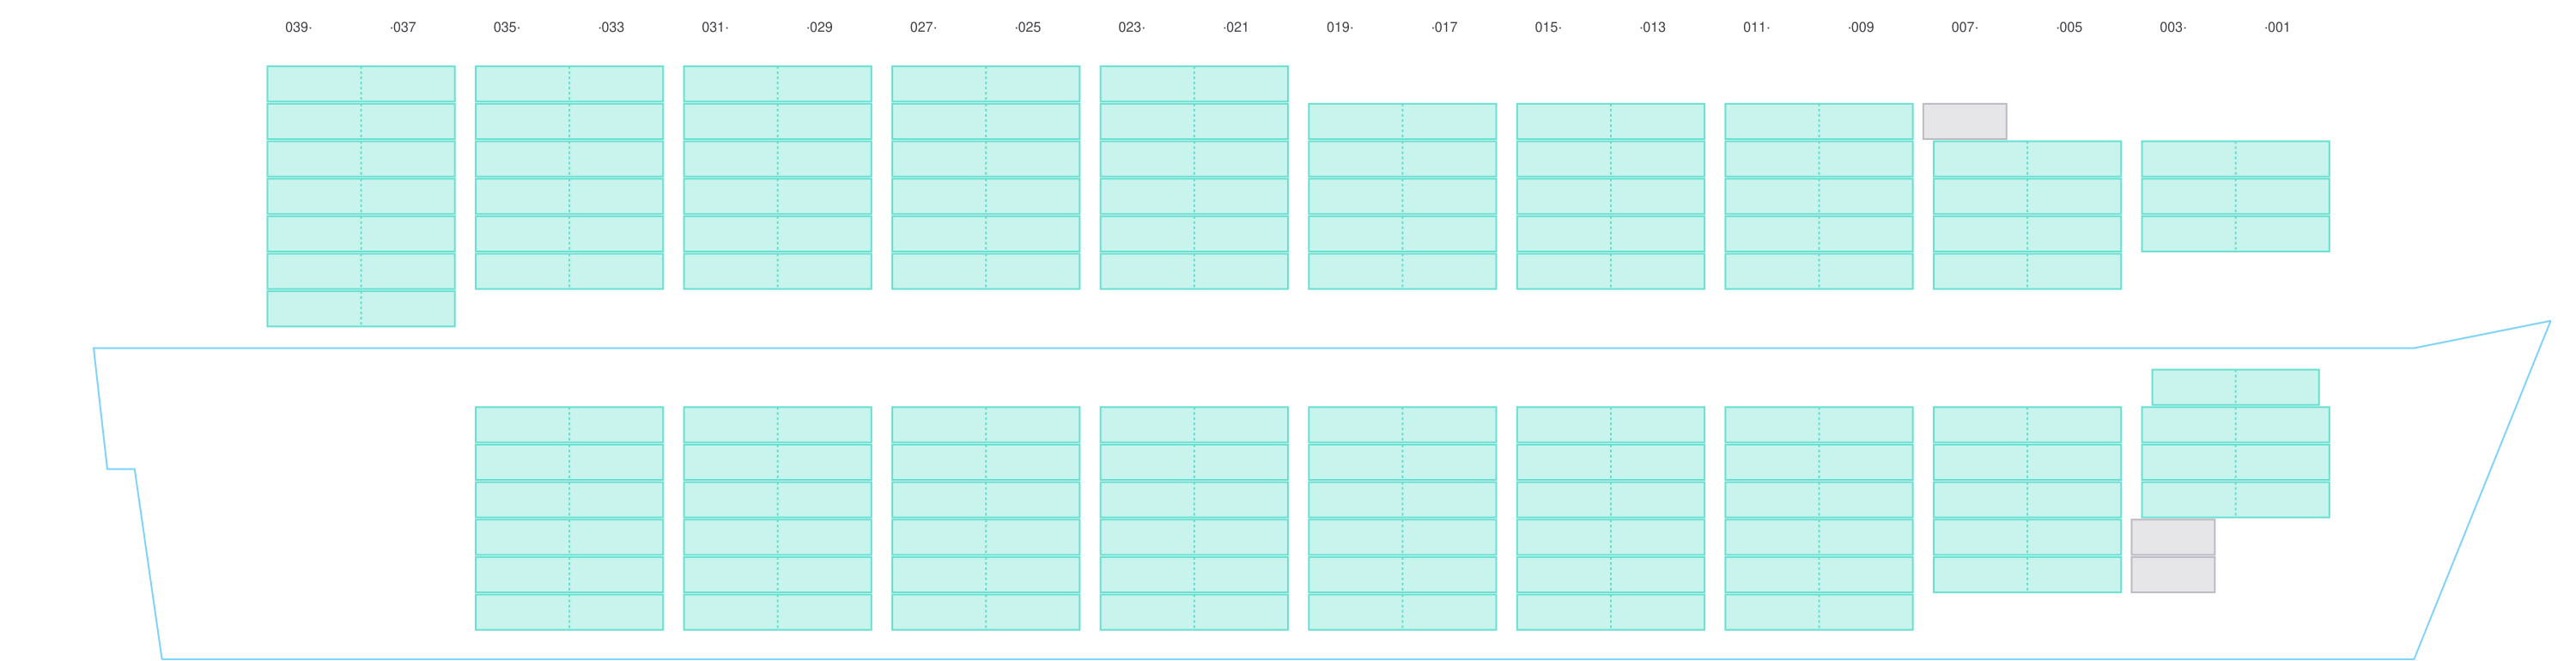The height and width of the screenshot is (661, 2576).
Task: Select the topmost on-deck slot in bay 023
Action: [1147, 84]
